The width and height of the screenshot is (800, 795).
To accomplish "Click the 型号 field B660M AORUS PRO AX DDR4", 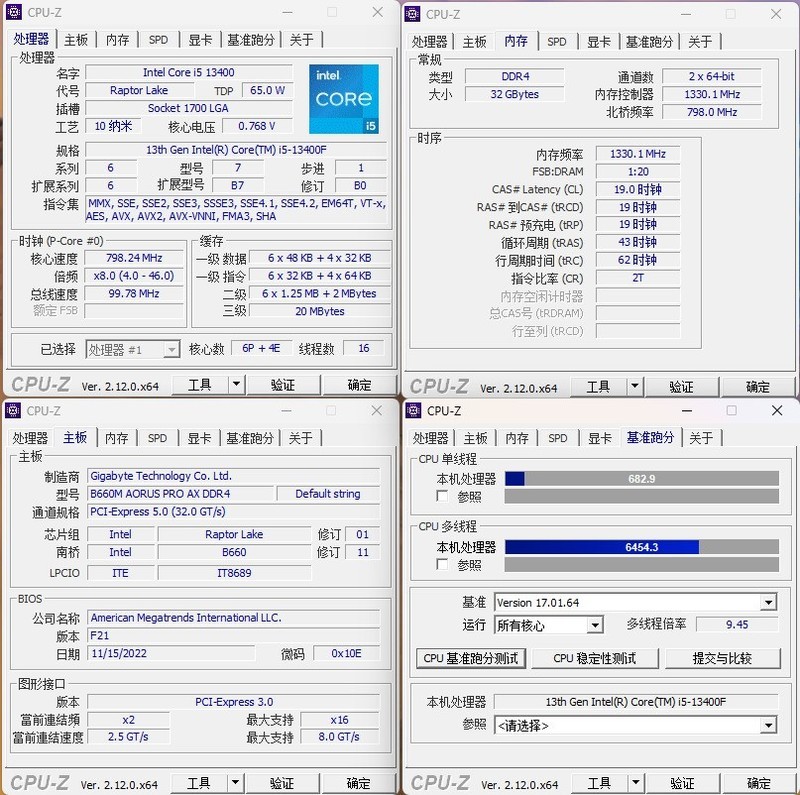I will [x=181, y=494].
